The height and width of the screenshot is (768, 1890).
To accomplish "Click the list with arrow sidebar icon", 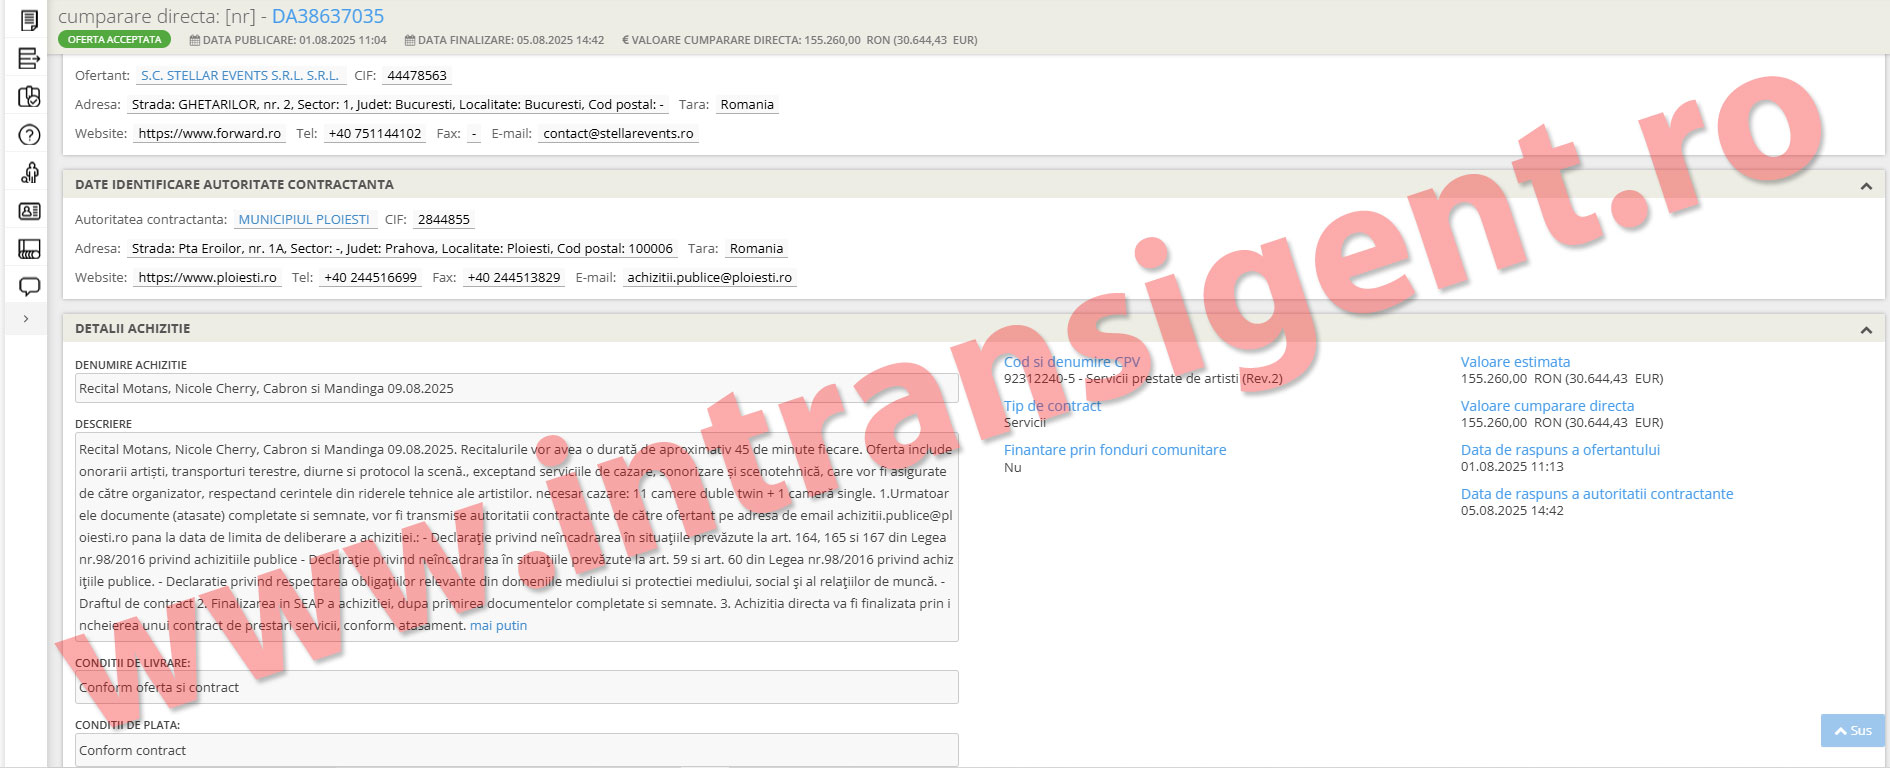I will pos(29,59).
